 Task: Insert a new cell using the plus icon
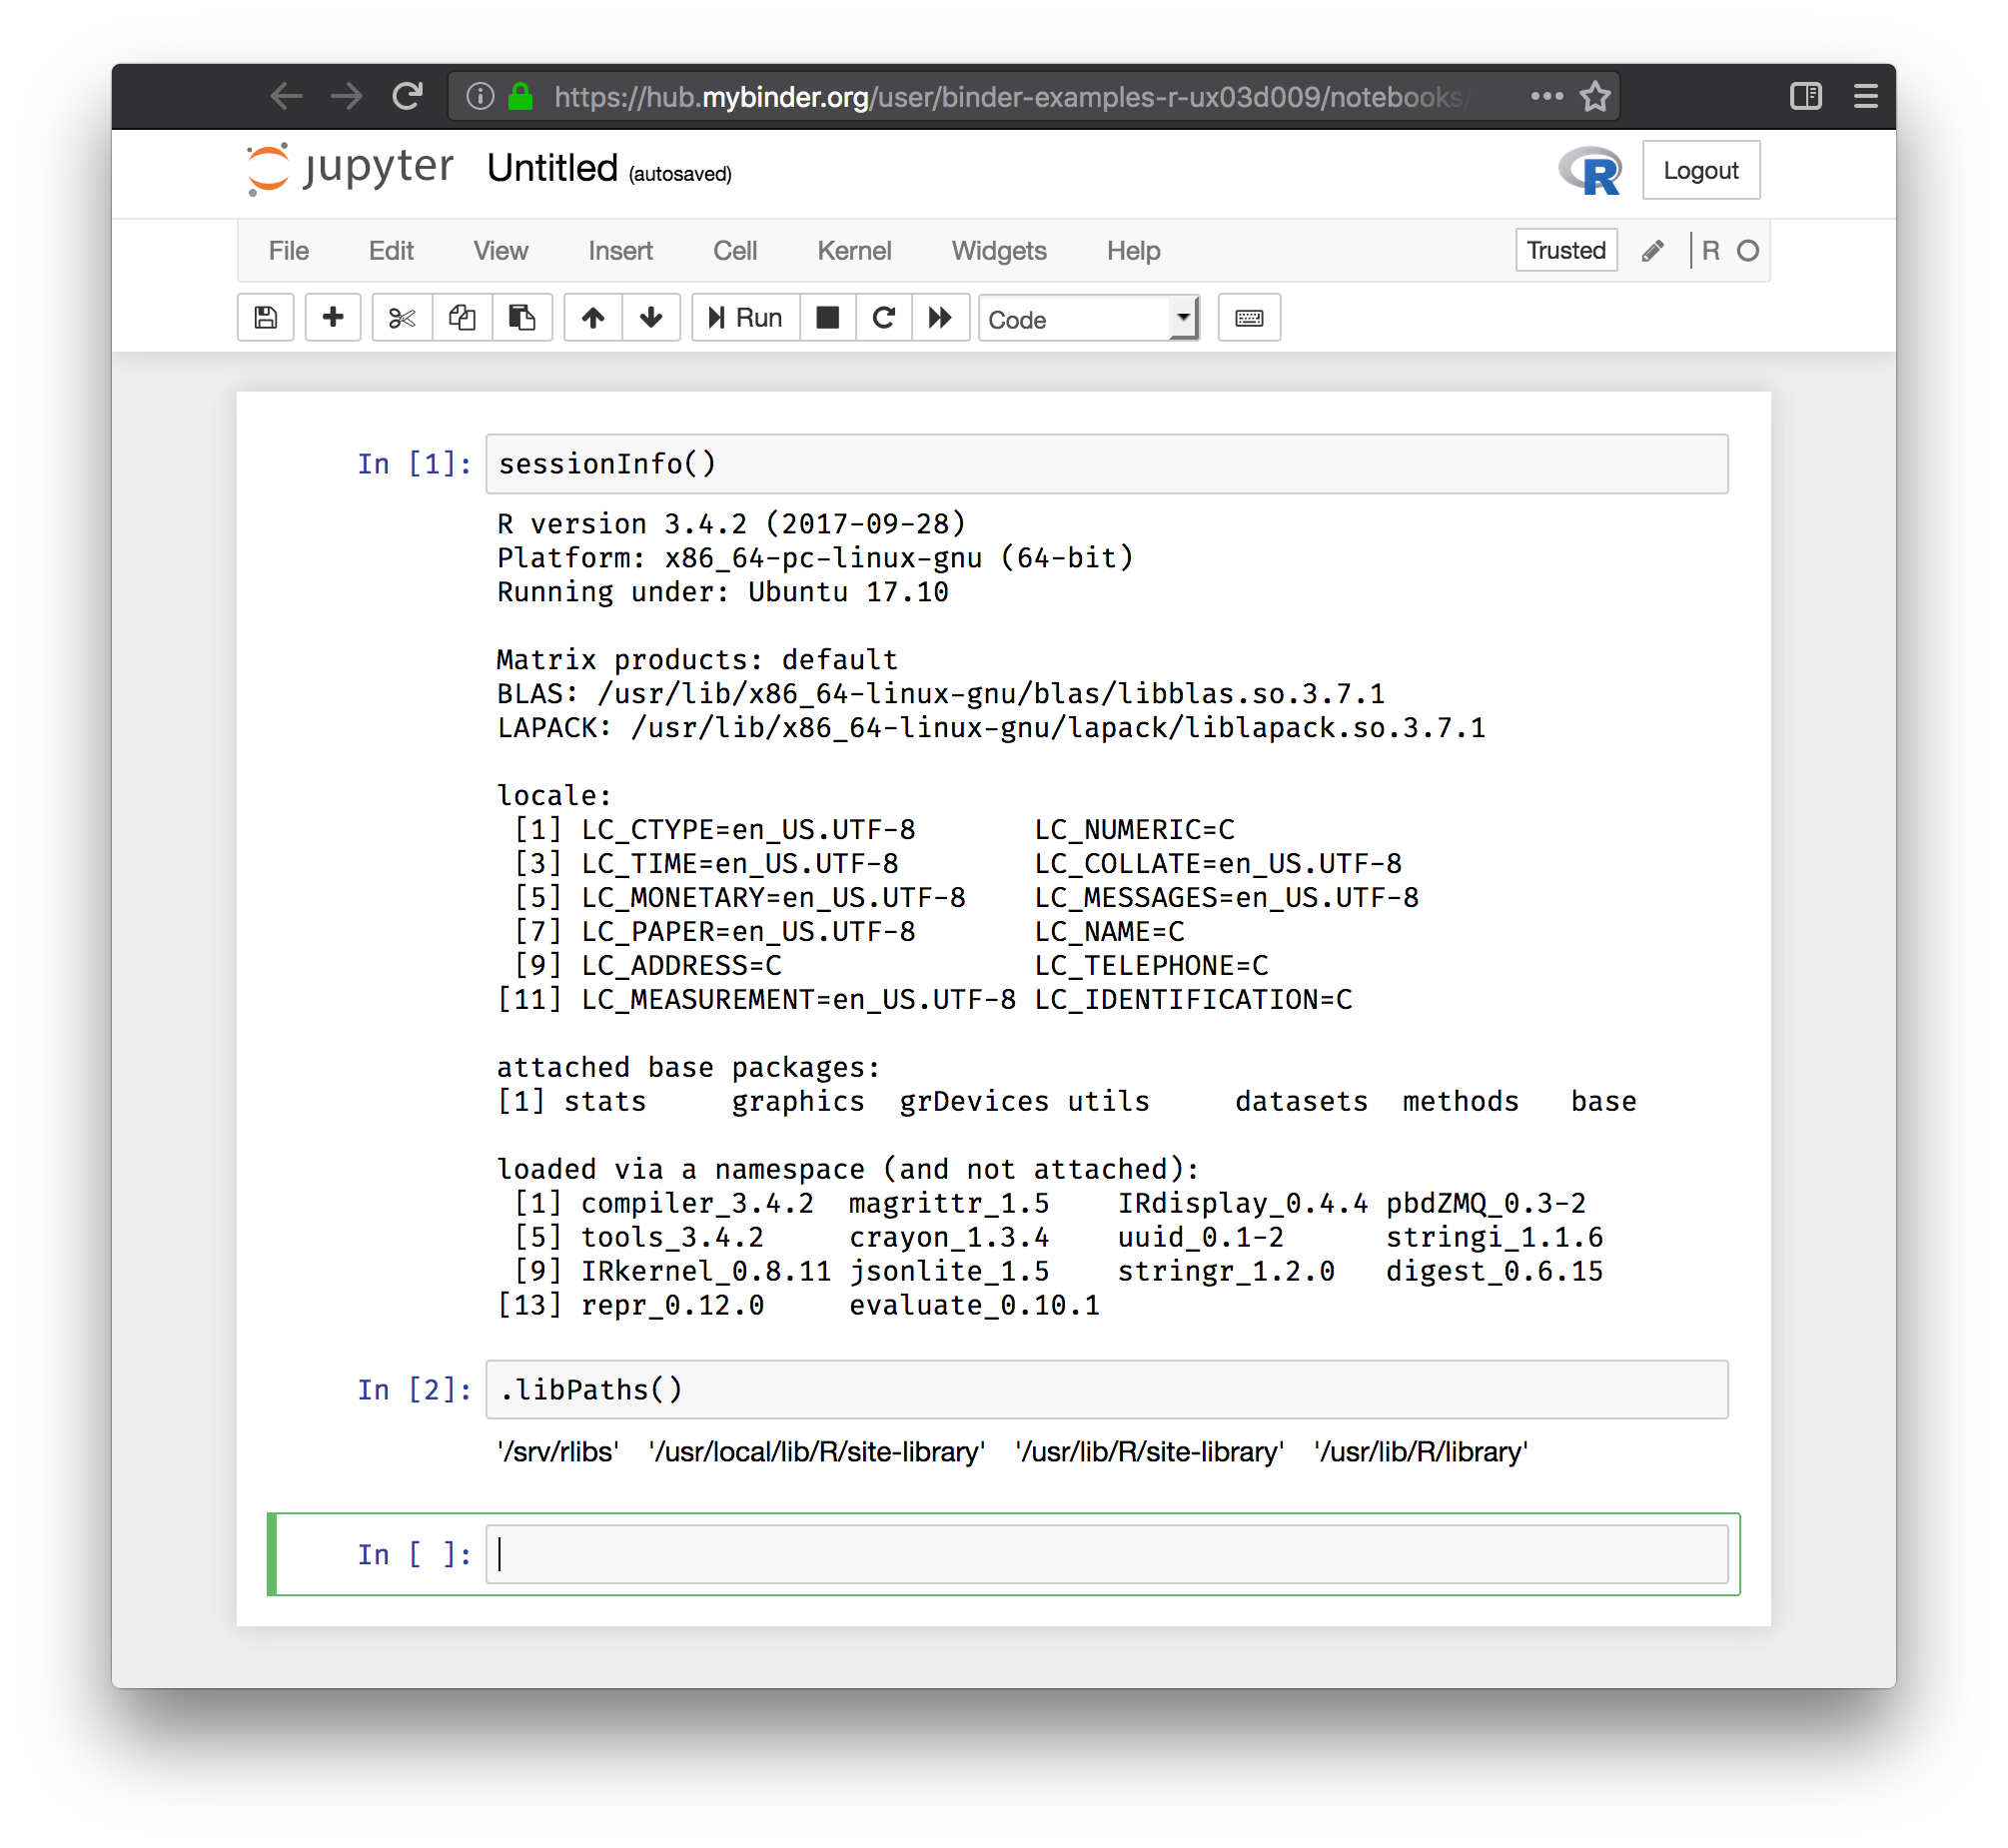(332, 317)
